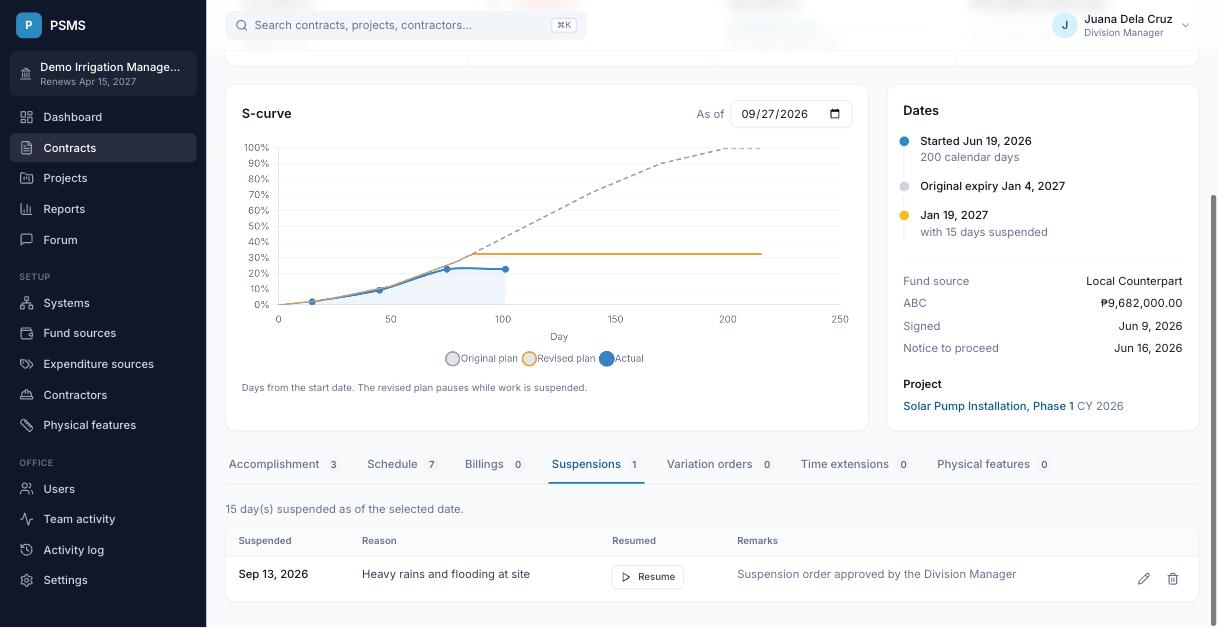The height and width of the screenshot is (628, 1218).
Task: Expand the Juana Dela Cruz account menu
Action: [x=1122, y=25]
